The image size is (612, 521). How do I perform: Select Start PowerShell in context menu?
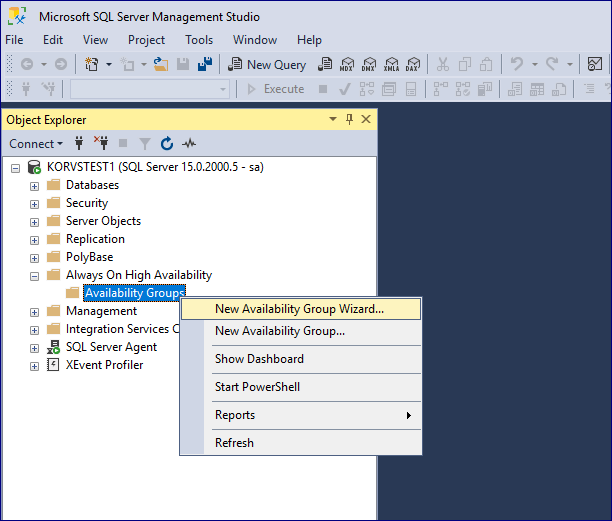pyautogui.click(x=301, y=387)
